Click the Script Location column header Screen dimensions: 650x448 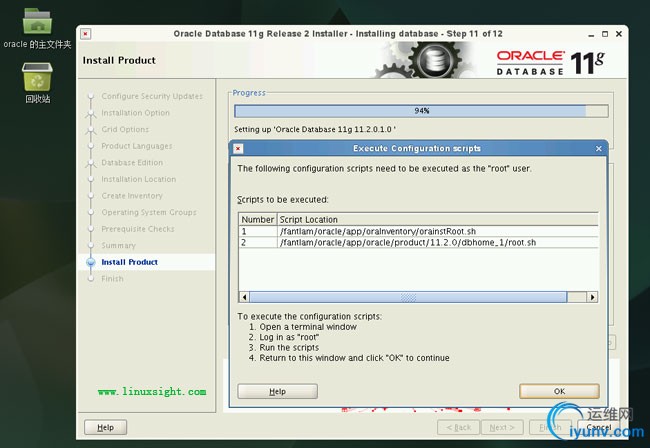coord(438,220)
